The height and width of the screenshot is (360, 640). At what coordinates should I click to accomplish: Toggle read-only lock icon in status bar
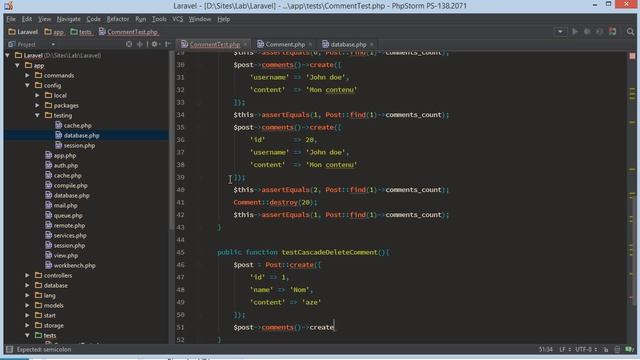click(606, 349)
